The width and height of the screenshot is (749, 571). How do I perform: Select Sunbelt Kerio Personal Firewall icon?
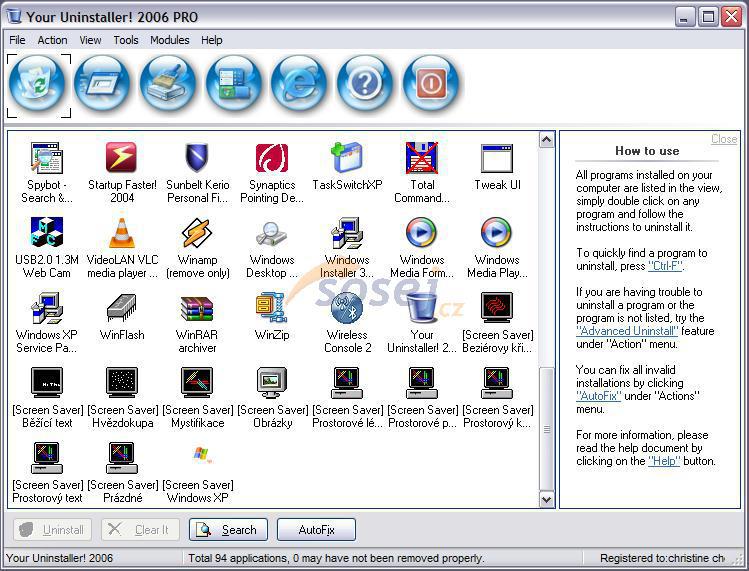[x=197, y=158]
